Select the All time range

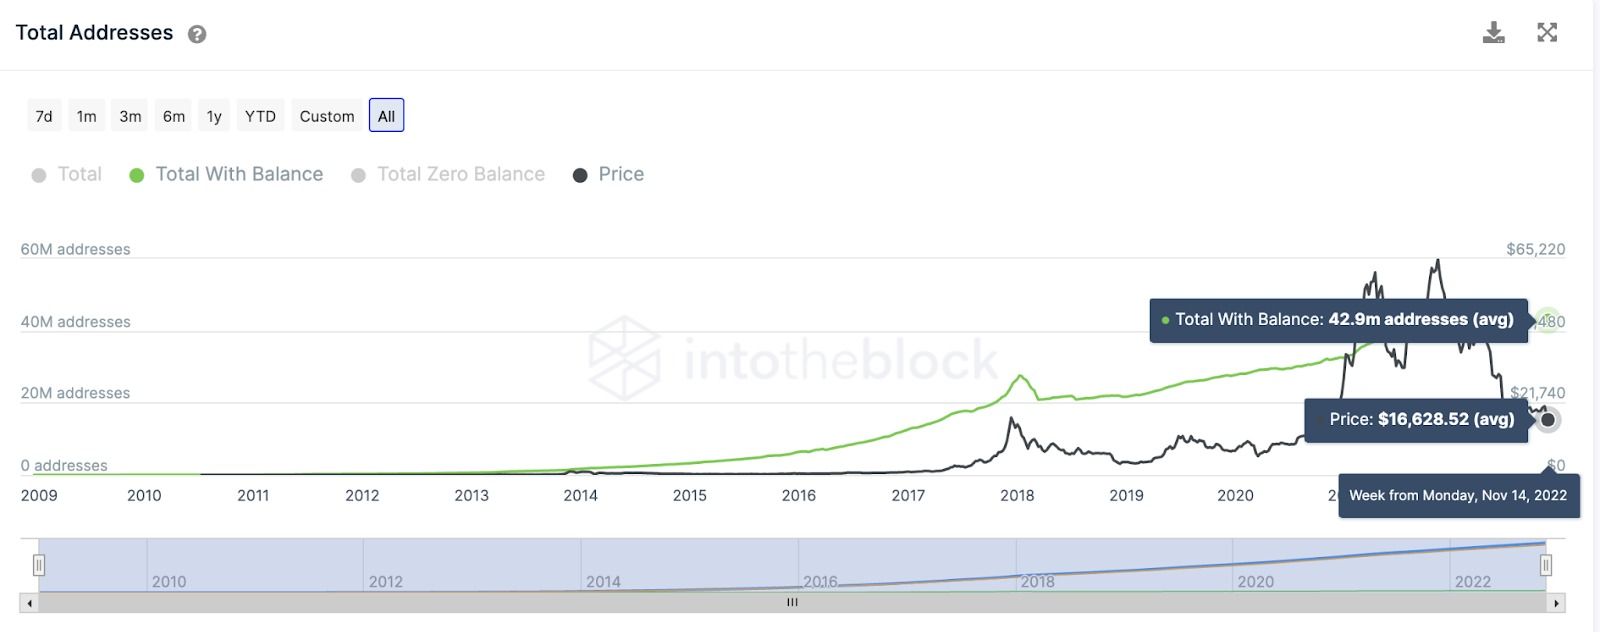pyautogui.click(x=386, y=116)
